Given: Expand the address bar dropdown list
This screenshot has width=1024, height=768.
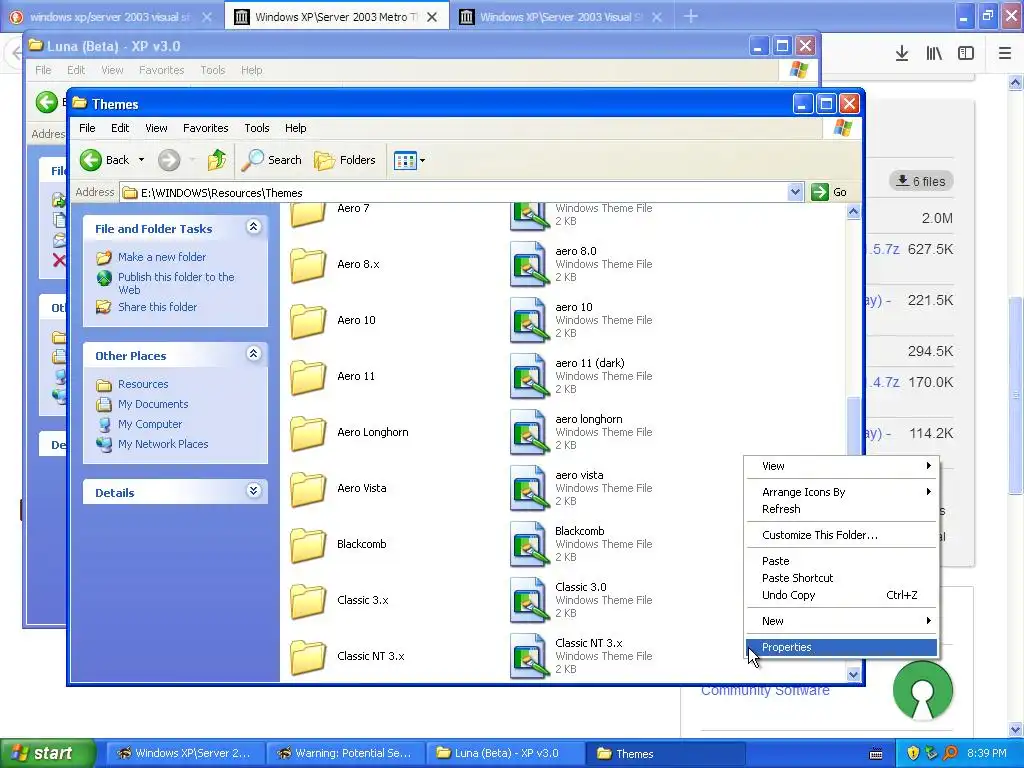Looking at the screenshot, I should coord(795,192).
